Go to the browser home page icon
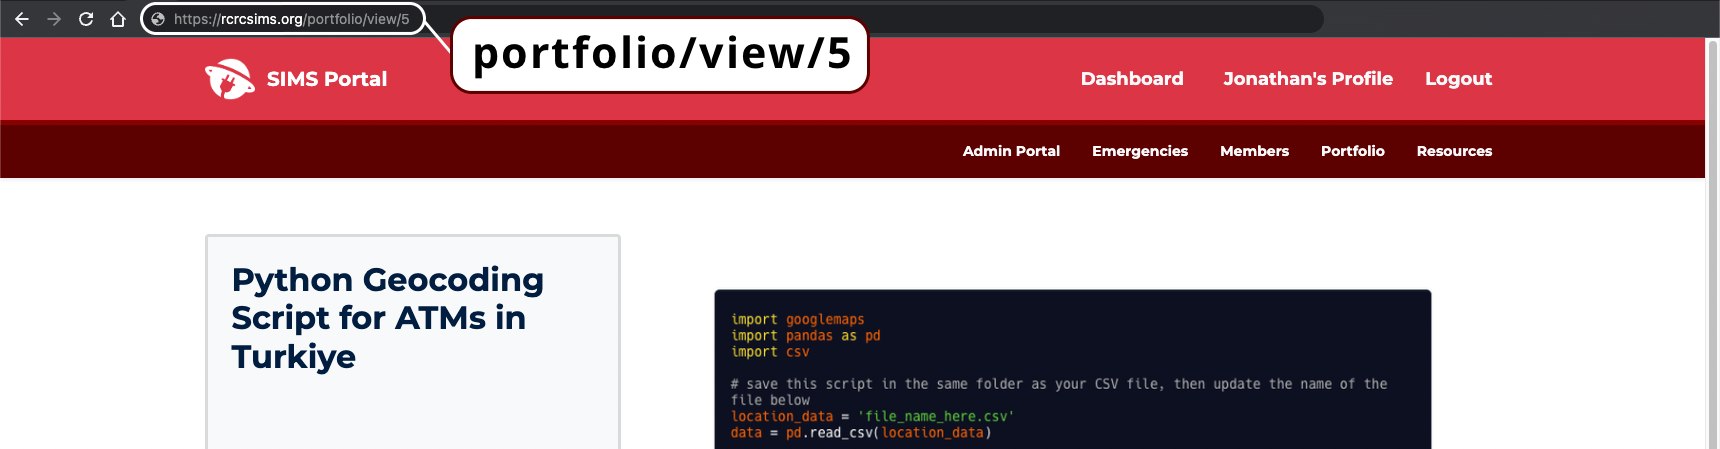This screenshot has width=1720, height=449. coord(118,19)
